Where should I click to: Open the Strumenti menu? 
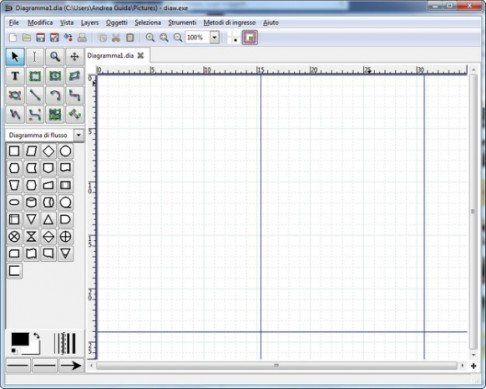point(182,23)
